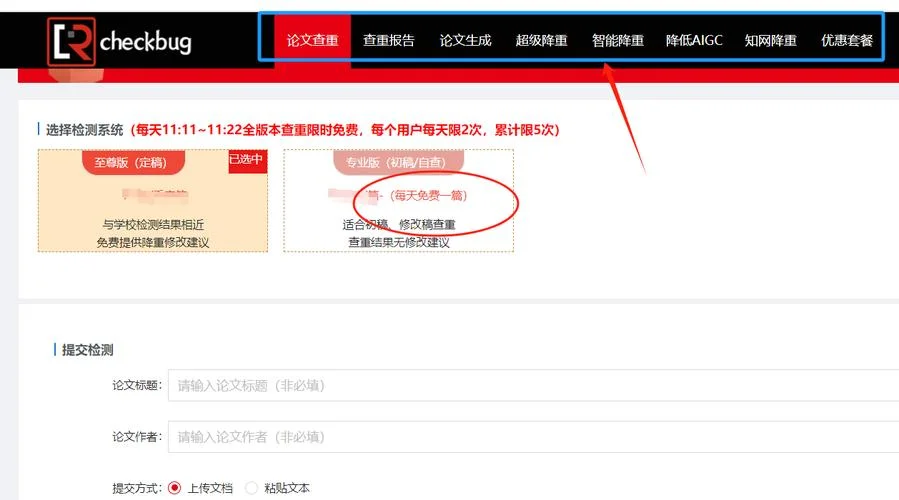Click the 提交方式 label
Image resolution: width=899 pixels, height=500 pixels.
coord(137,489)
